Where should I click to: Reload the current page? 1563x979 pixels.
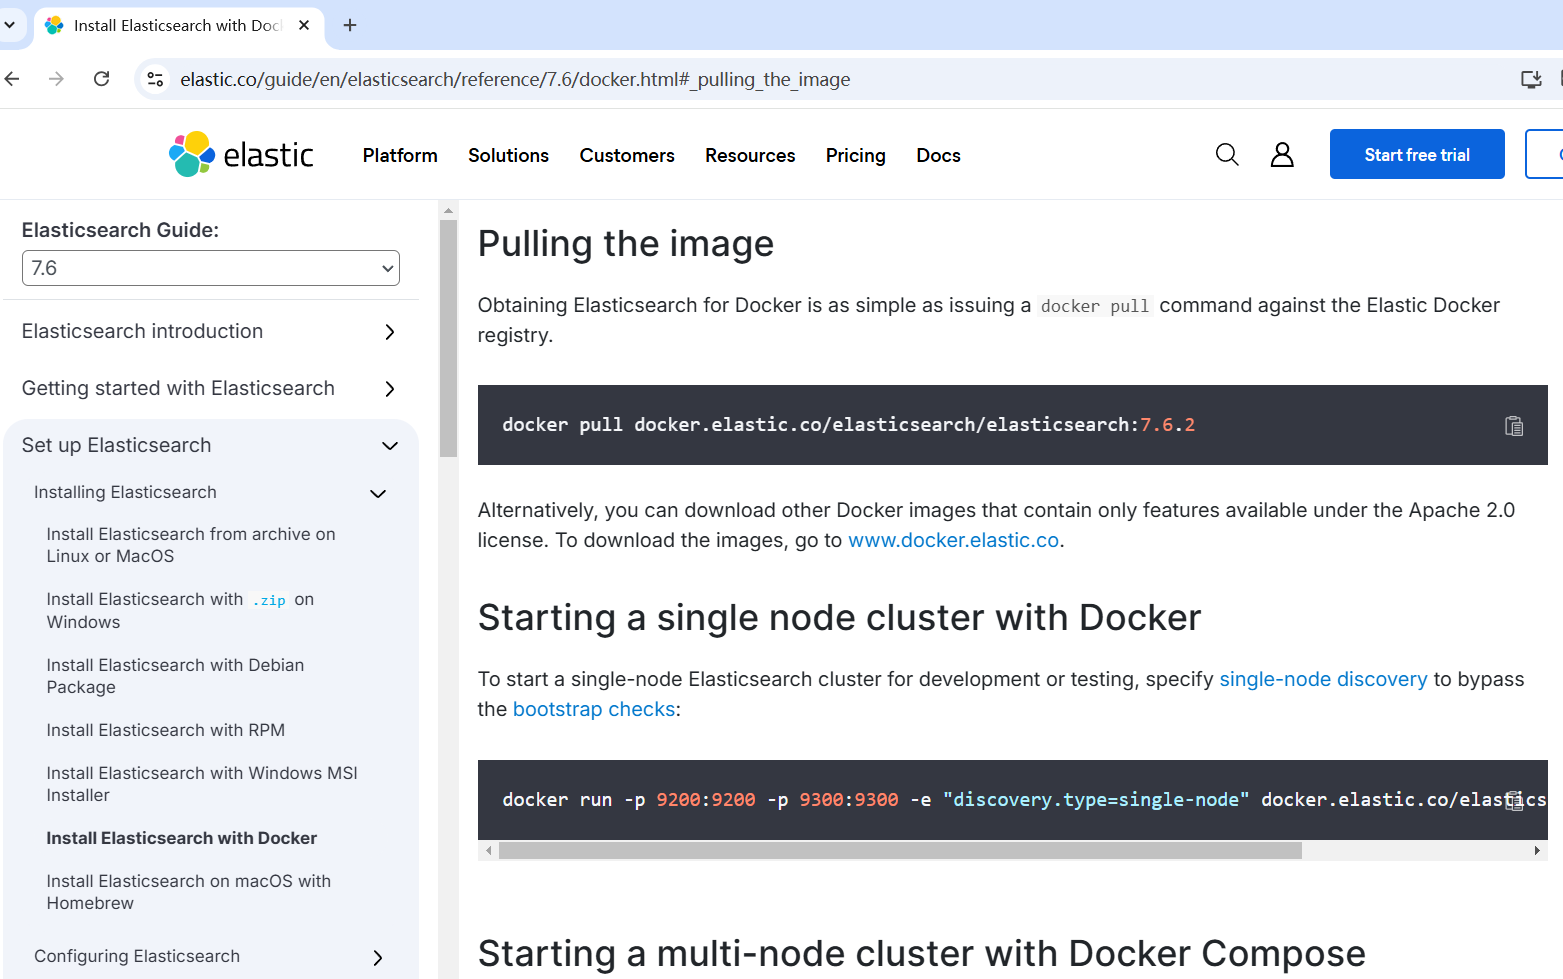(x=102, y=79)
